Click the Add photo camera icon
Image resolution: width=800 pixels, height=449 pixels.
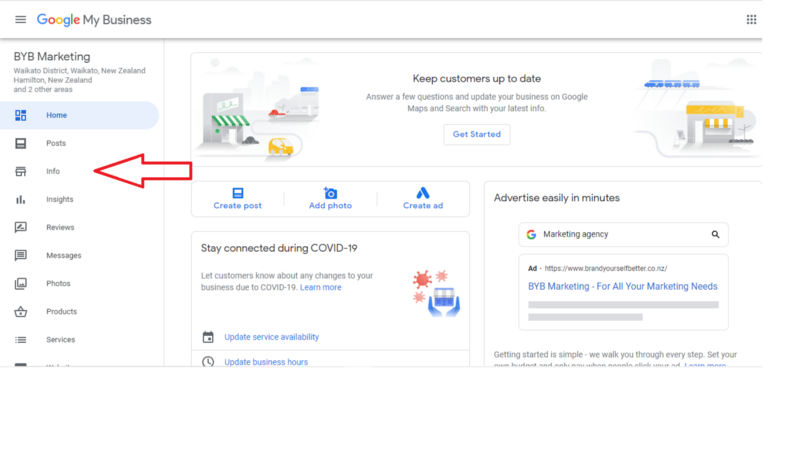[330, 193]
